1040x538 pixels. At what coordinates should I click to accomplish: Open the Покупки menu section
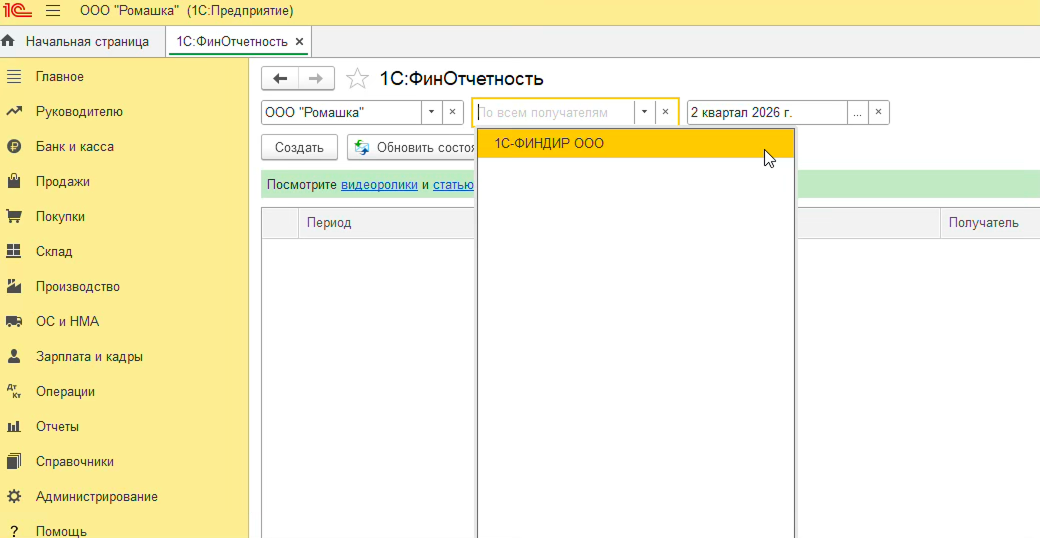coord(60,216)
